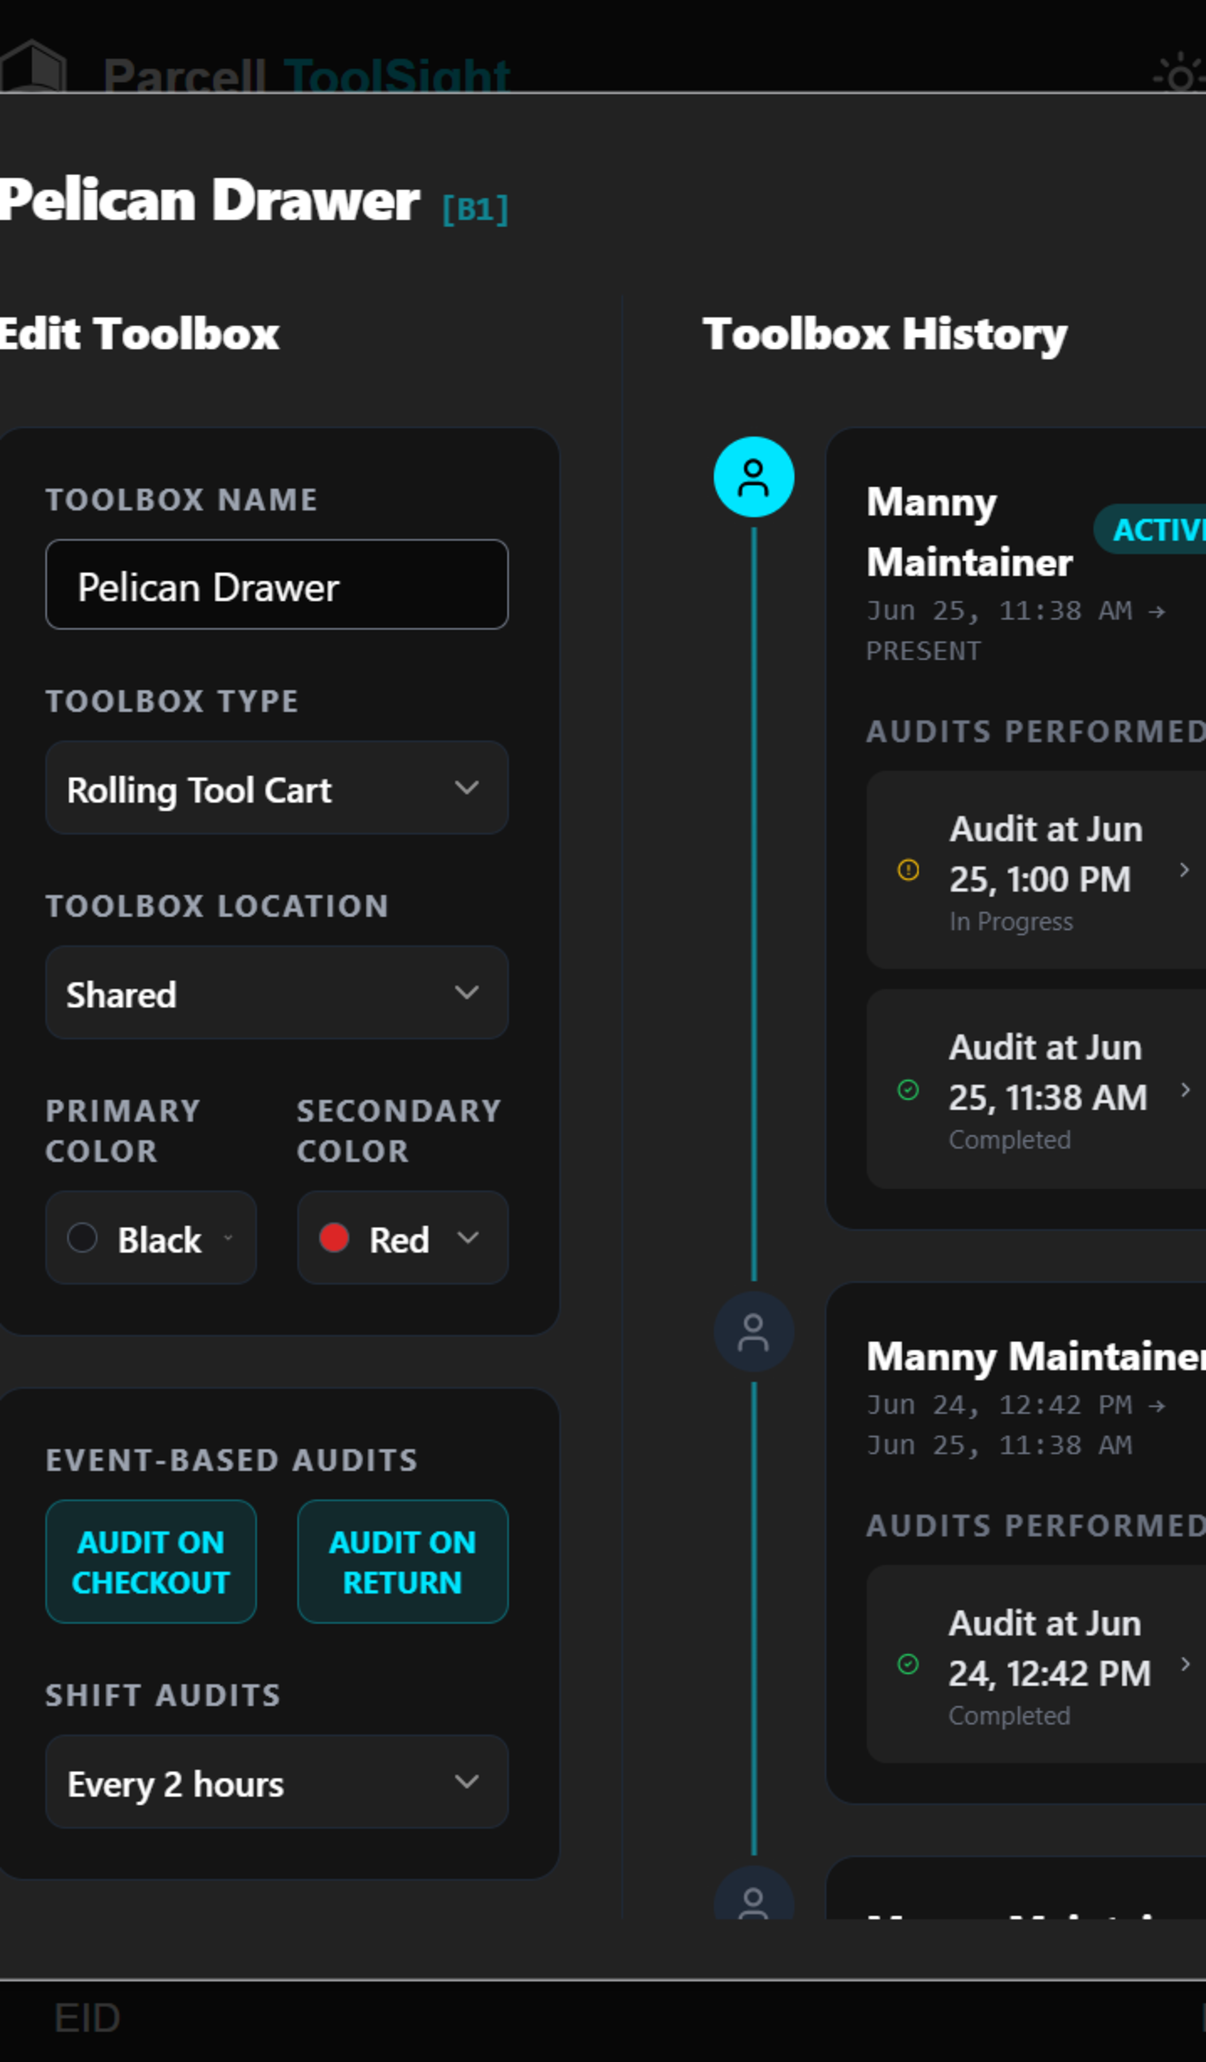1206x2062 pixels.
Task: Click the black color swatch circle
Action: click(82, 1238)
